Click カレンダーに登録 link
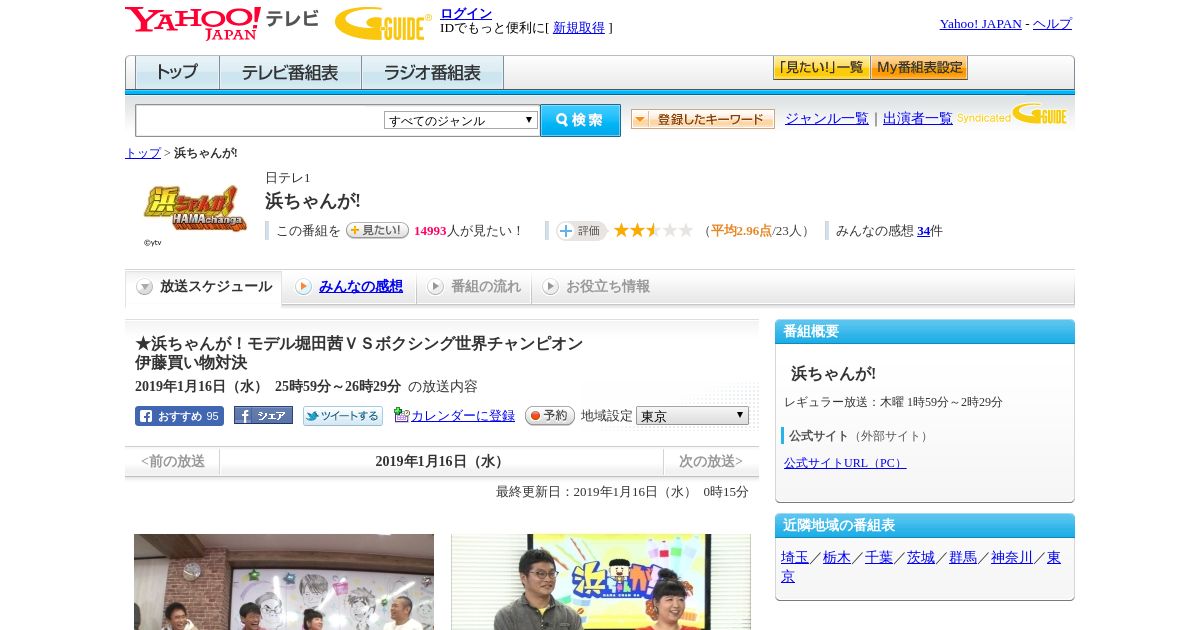The height and width of the screenshot is (630, 1200). click(463, 416)
